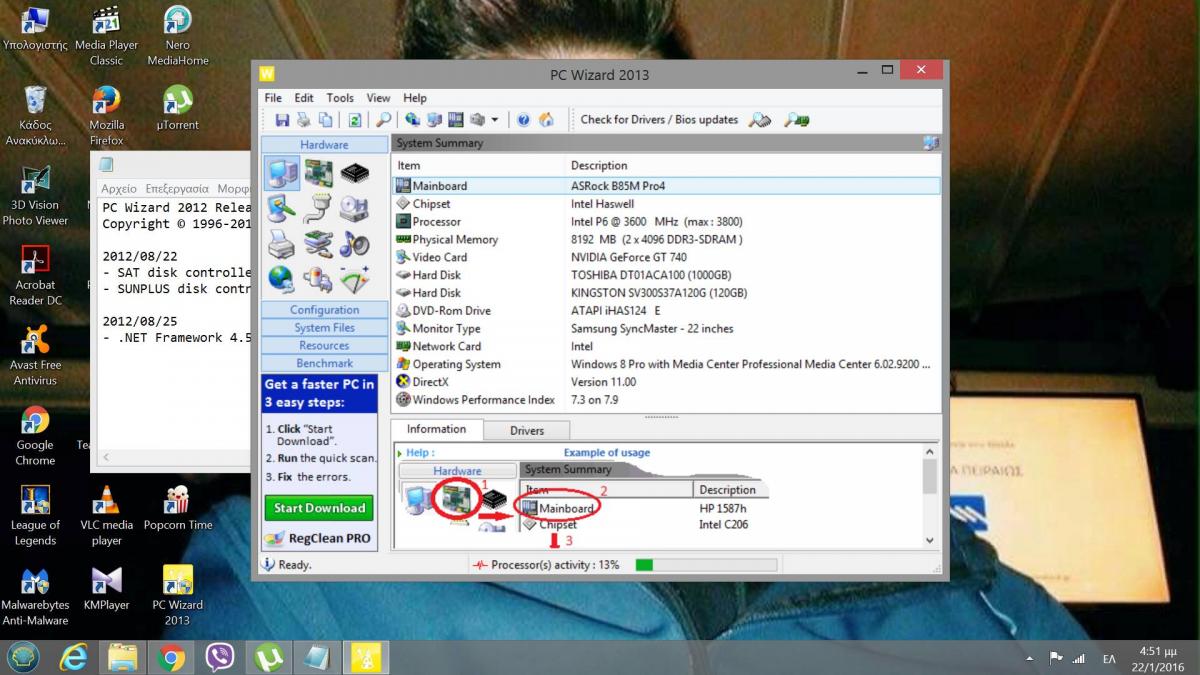Click the Save report toolbar icon
The width and height of the screenshot is (1200, 675).
click(282, 120)
